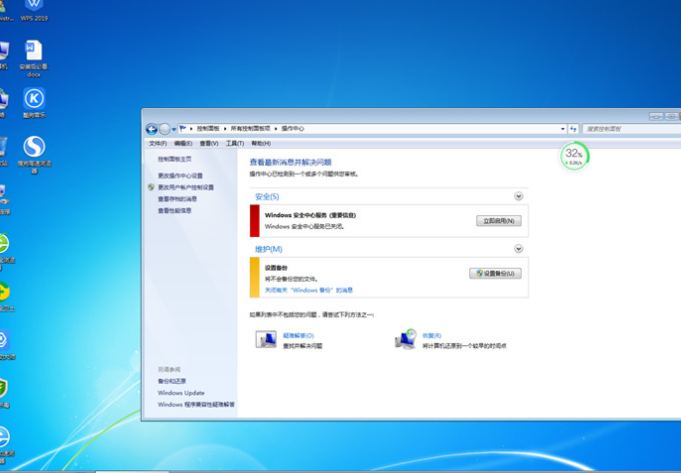The image size is (681, 473).
Task: Refresh the Action Center window
Action: click(573, 129)
